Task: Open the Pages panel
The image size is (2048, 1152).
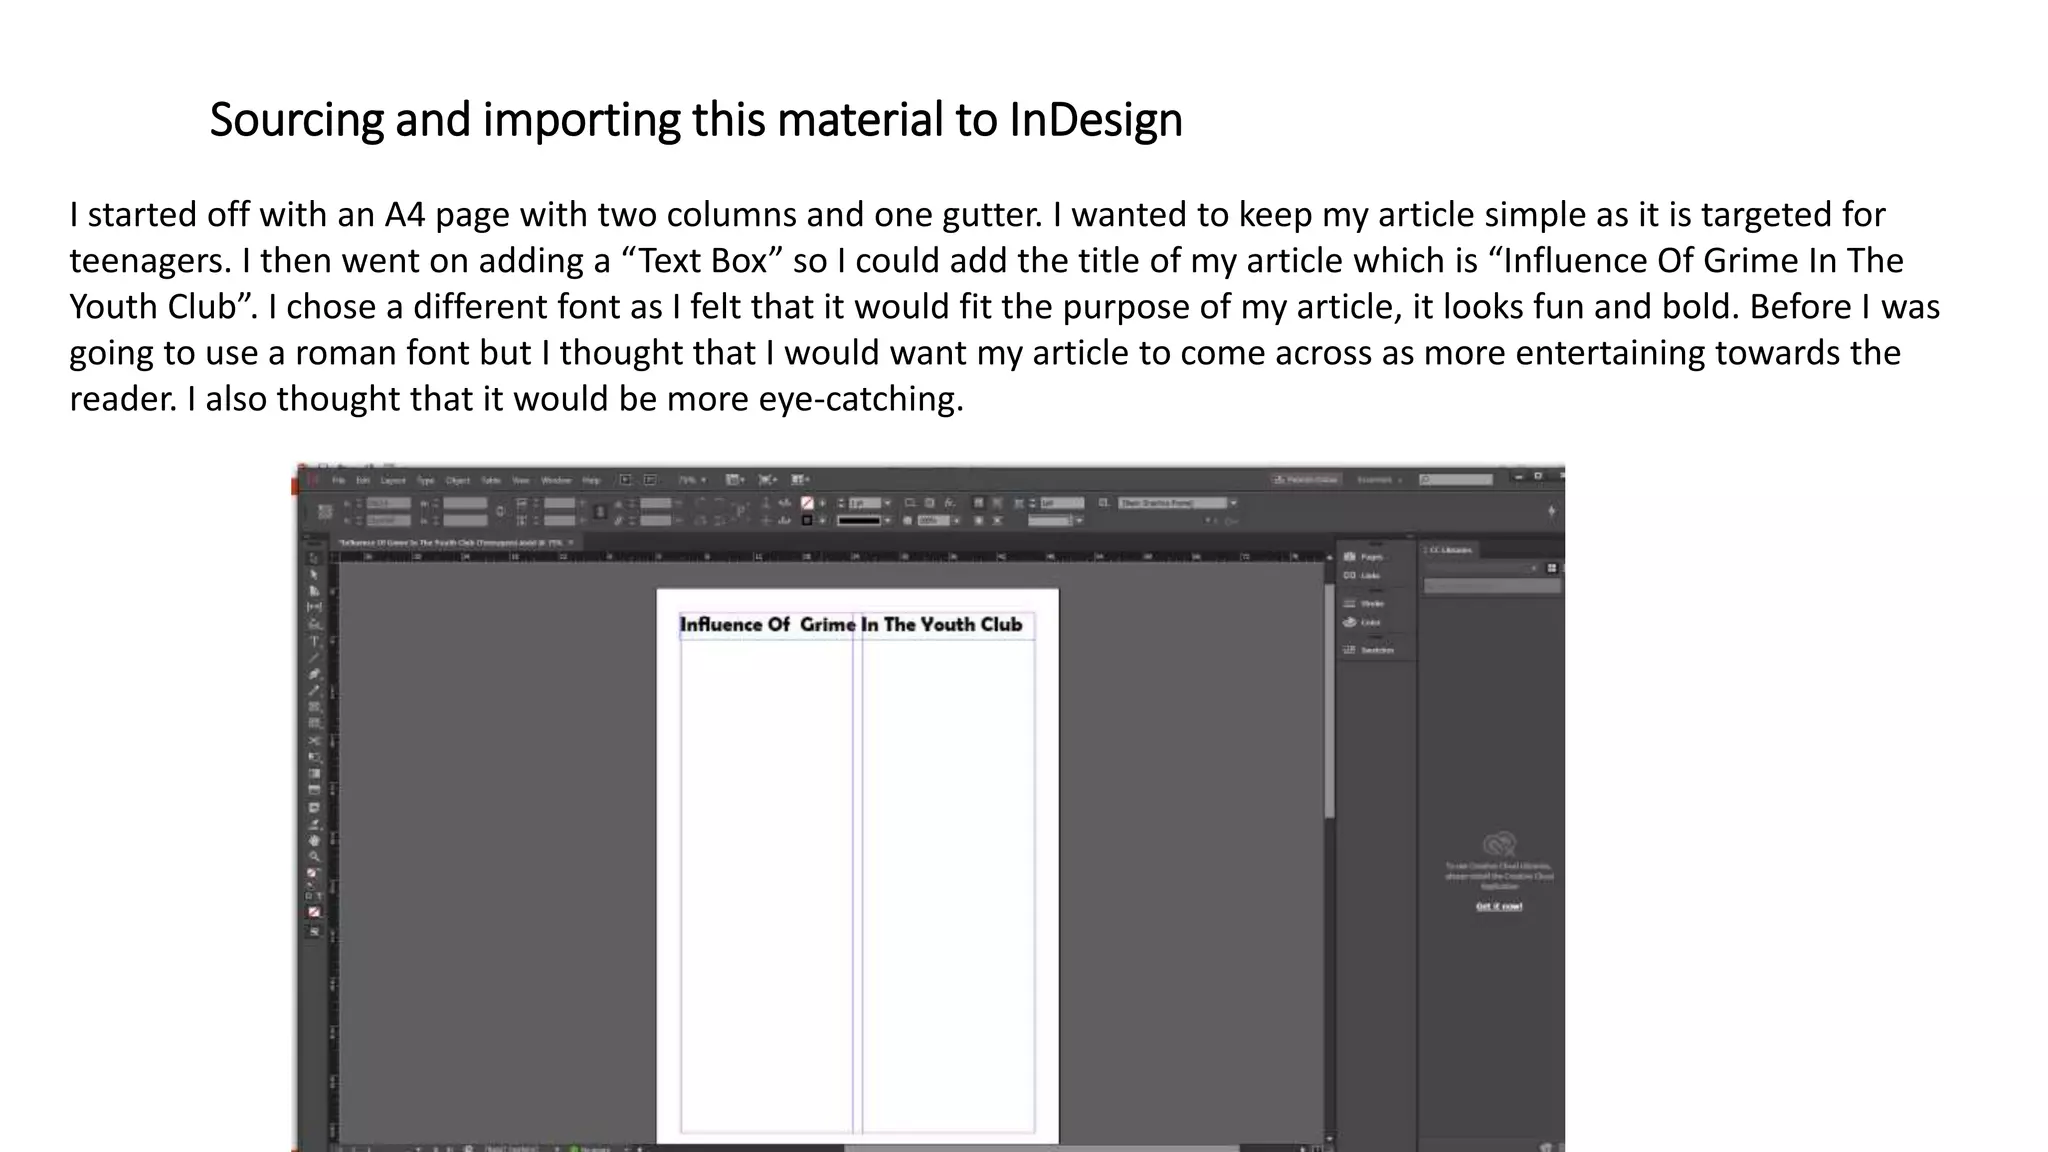Action: pos(1364,557)
